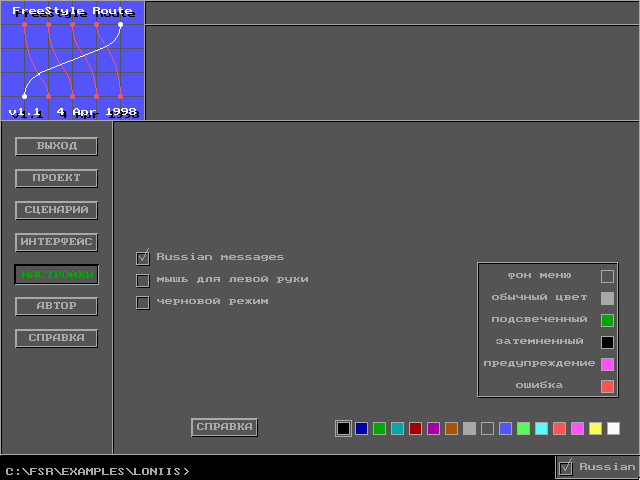Pick bright blue from the bottom palette
The width and height of the screenshot is (640, 480).
(x=505, y=429)
